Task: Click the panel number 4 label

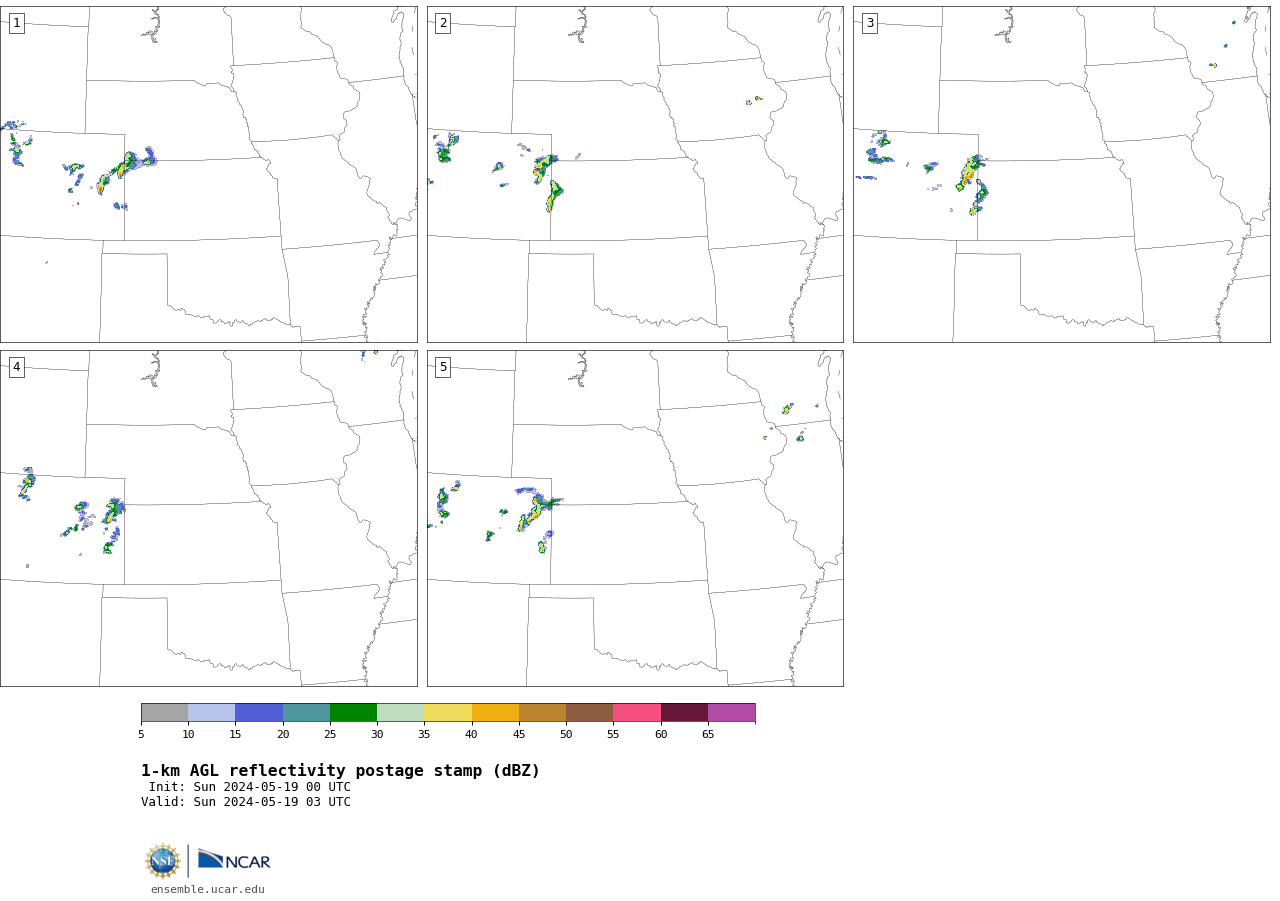Action: click(16, 367)
